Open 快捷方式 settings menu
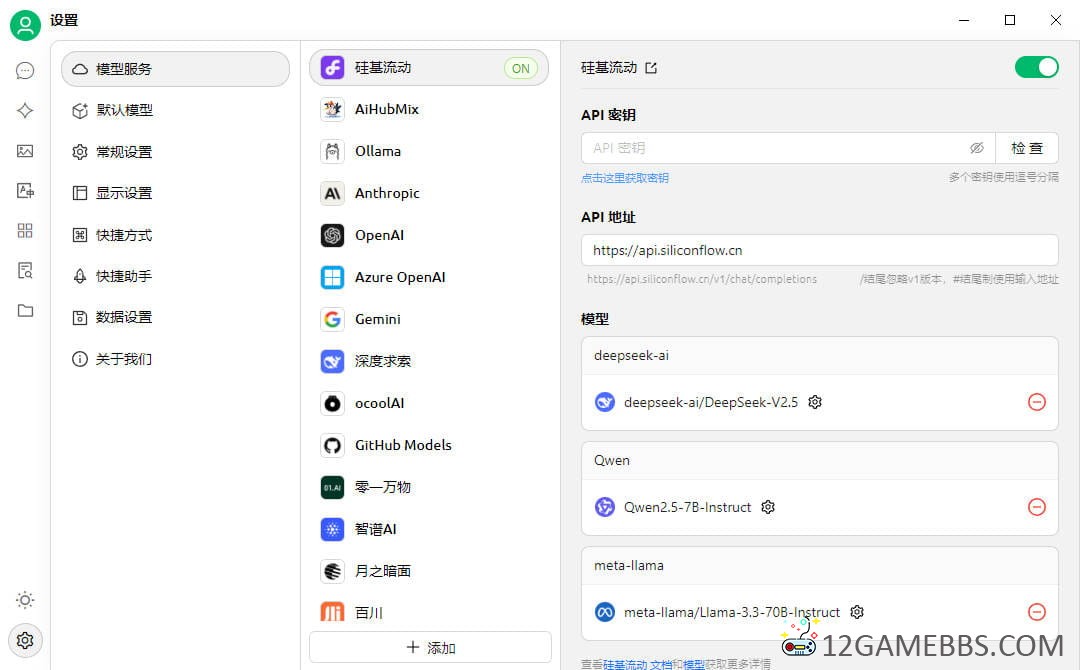The width and height of the screenshot is (1080, 670). 176,235
